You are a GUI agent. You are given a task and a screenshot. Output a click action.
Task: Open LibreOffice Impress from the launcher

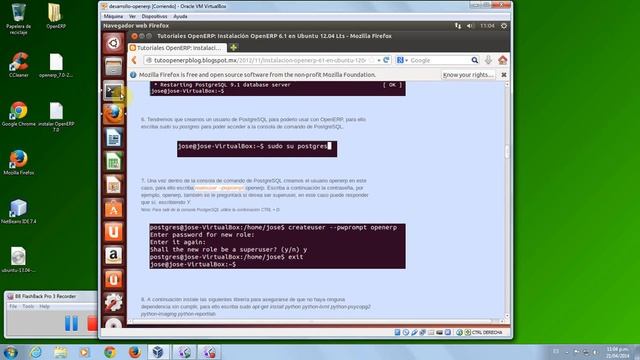pyautogui.click(x=113, y=185)
